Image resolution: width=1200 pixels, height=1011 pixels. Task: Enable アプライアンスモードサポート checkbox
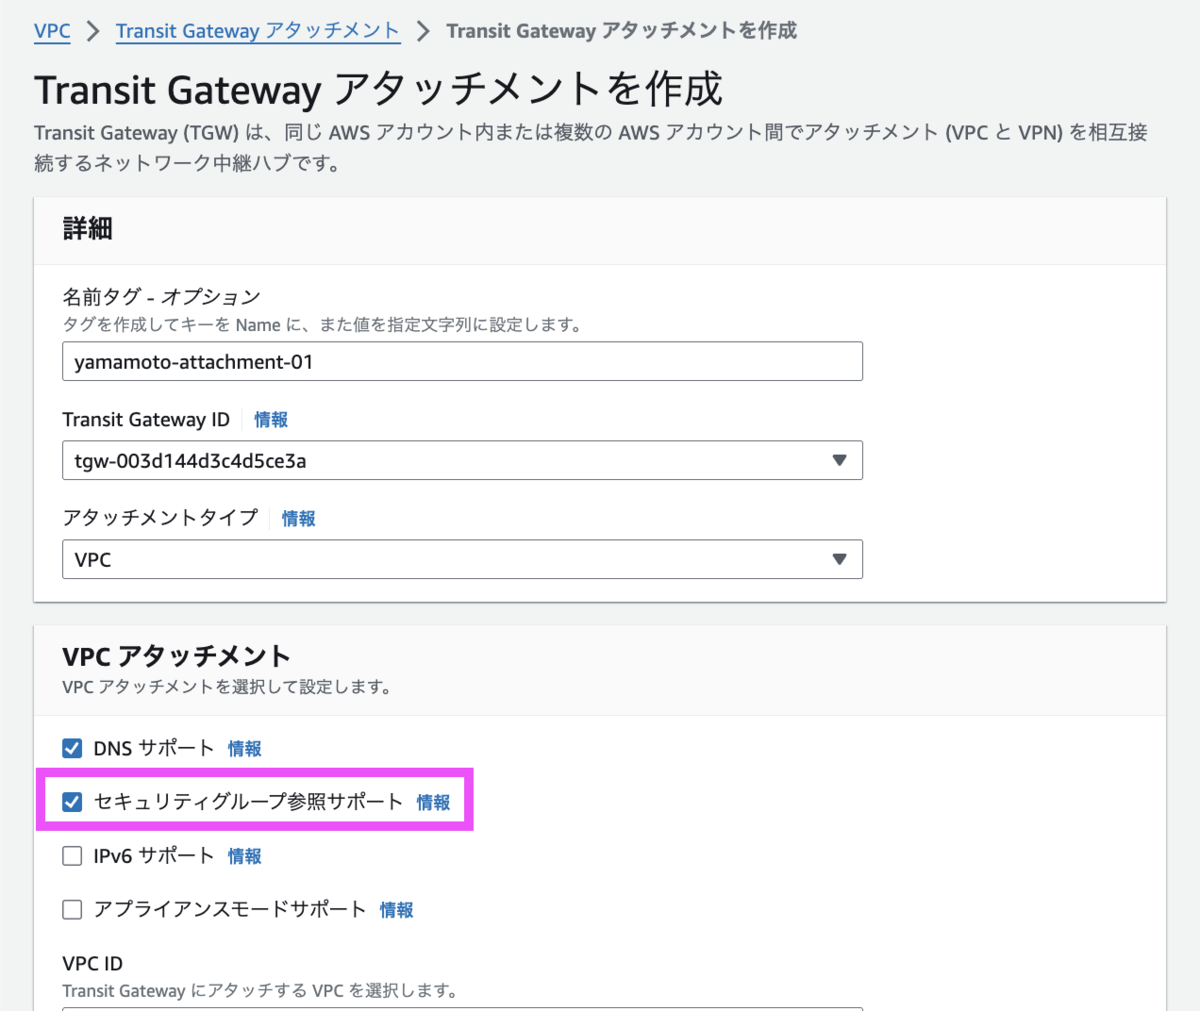click(72, 910)
